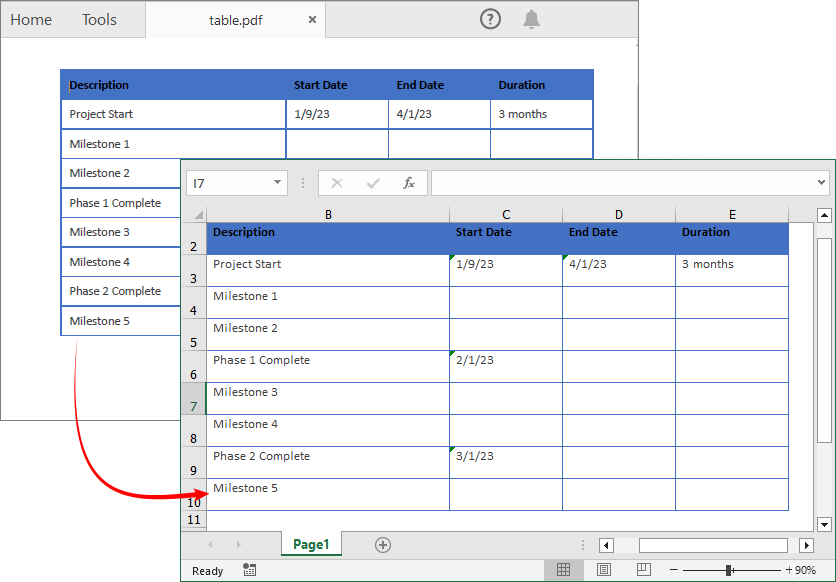This screenshot has height=582, width=836.
Task: Click the right horizontal scroll arrow
Action: pos(807,545)
